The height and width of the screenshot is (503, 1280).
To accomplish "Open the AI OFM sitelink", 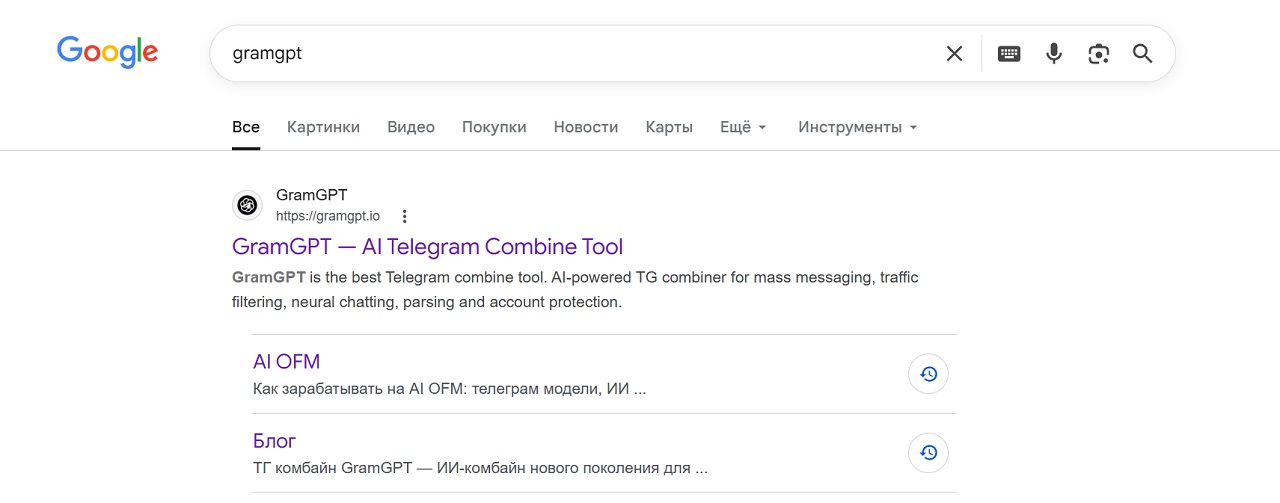I will (x=287, y=362).
